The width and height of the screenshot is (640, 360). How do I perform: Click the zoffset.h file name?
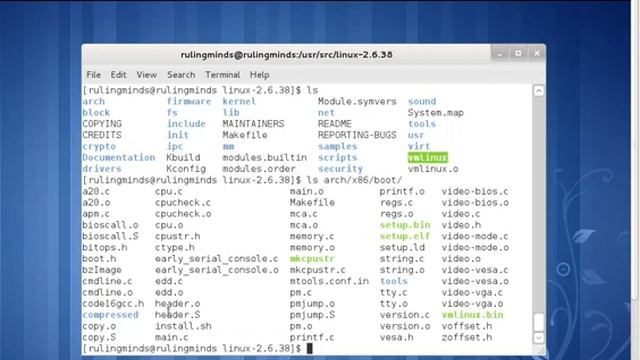(x=467, y=337)
